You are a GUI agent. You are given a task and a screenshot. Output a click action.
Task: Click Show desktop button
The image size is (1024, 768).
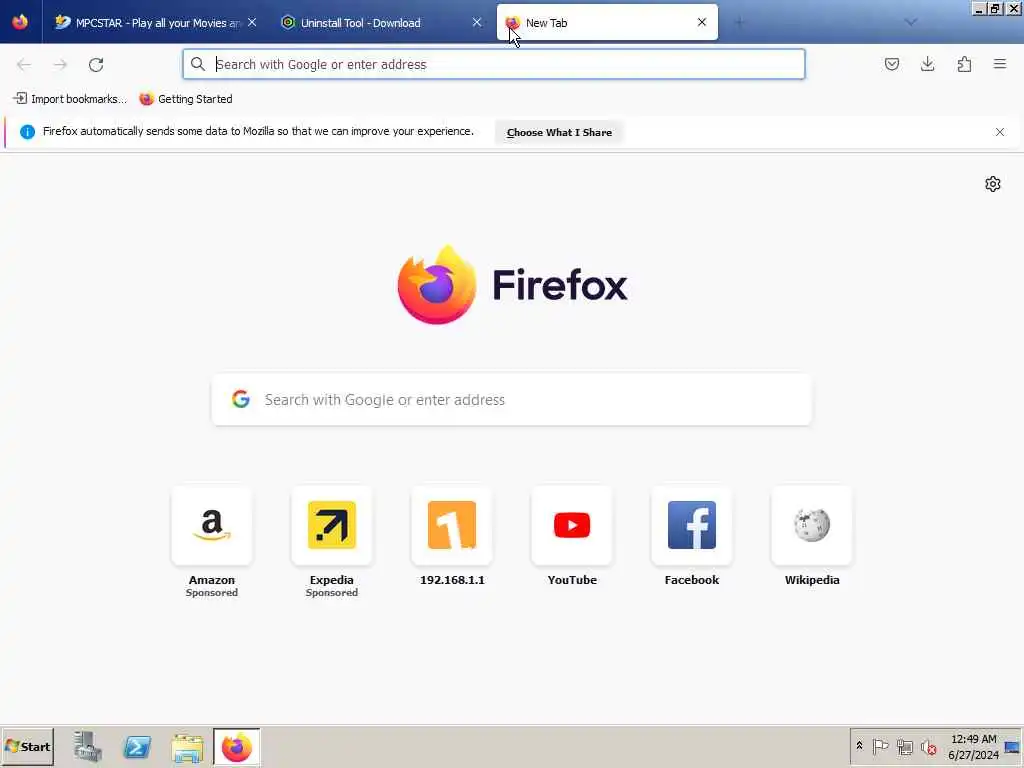pos(1013,746)
